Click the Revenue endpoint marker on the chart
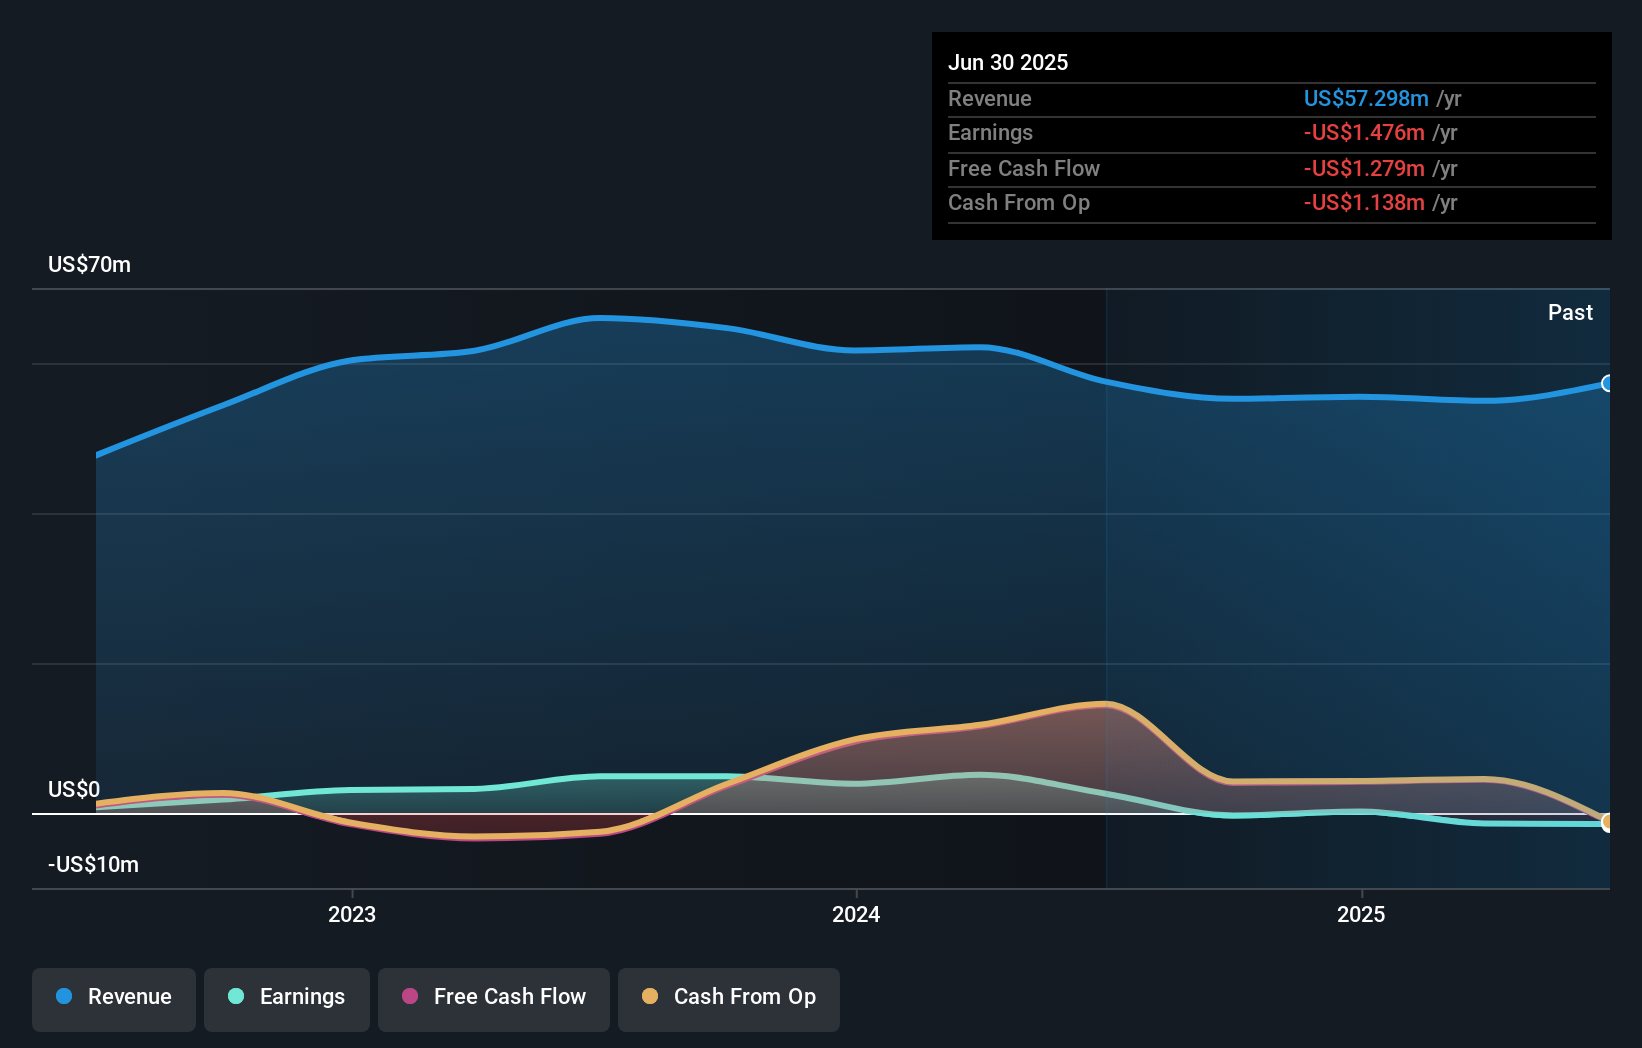Screen dimensions: 1642x1048 (x=1608, y=383)
